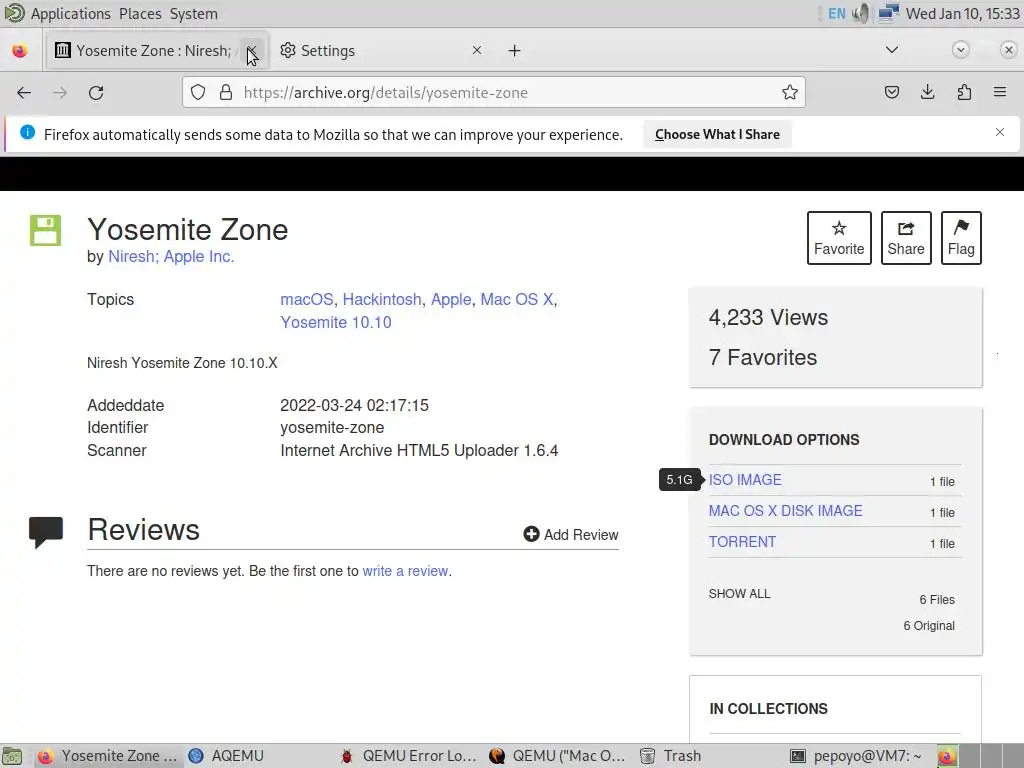Click the 6 Original files text
1024x768 pixels.
pos(929,626)
